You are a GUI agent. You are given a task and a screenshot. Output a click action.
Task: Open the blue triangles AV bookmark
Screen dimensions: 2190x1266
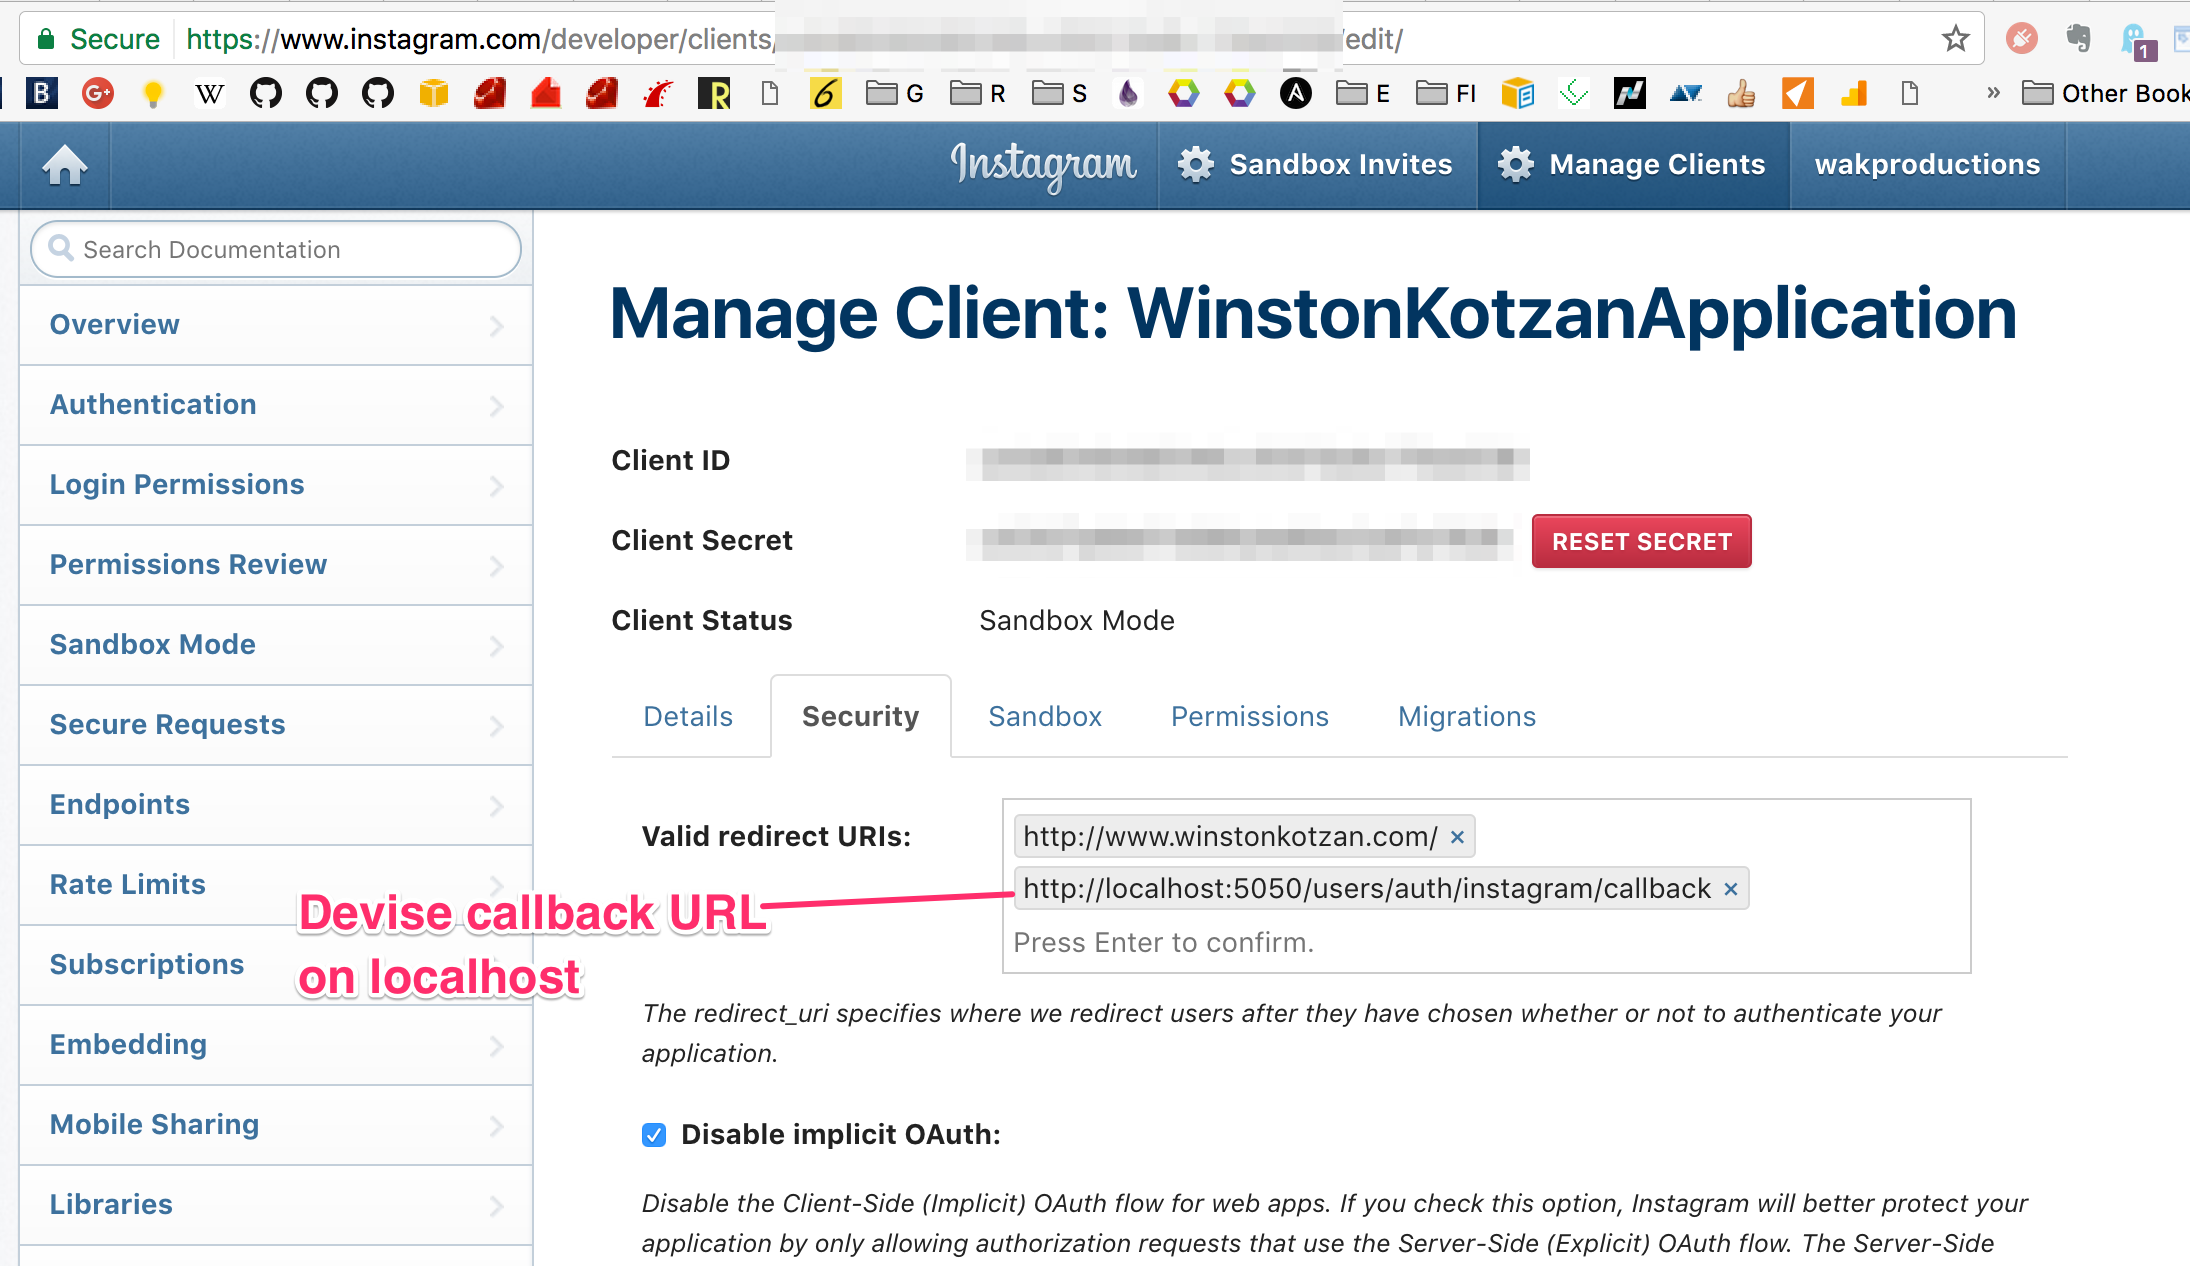point(1686,94)
